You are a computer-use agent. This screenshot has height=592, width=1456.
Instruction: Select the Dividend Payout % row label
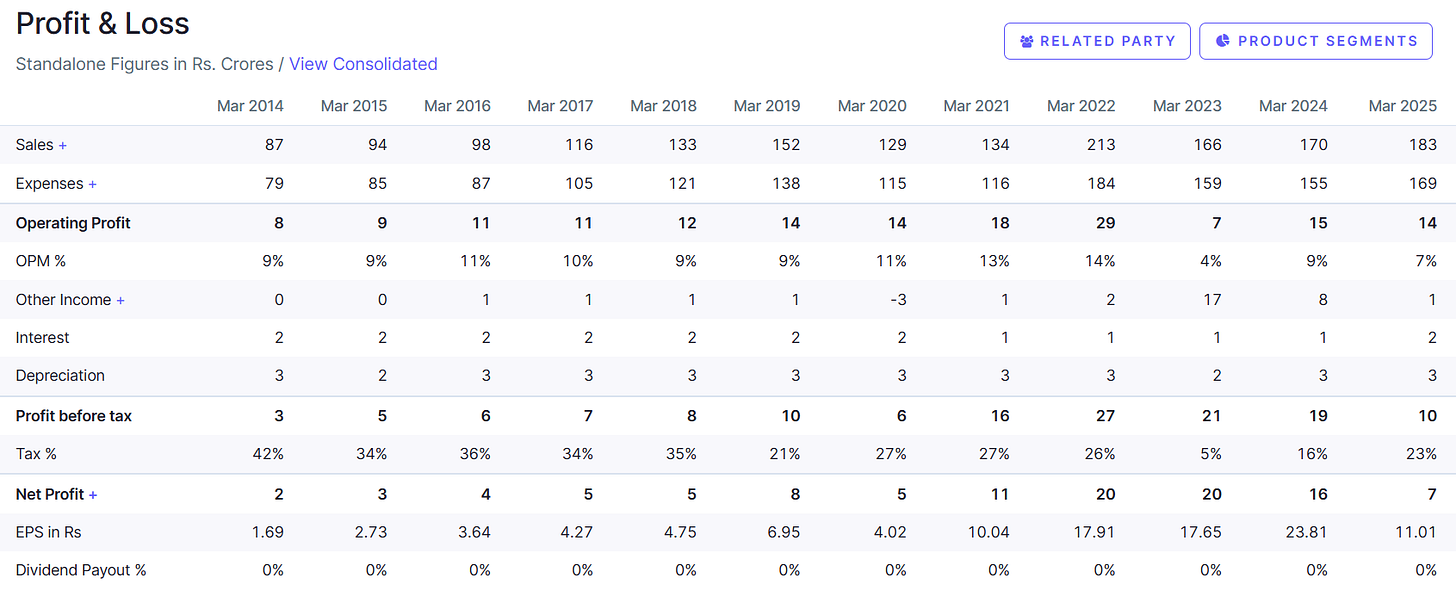click(x=81, y=570)
